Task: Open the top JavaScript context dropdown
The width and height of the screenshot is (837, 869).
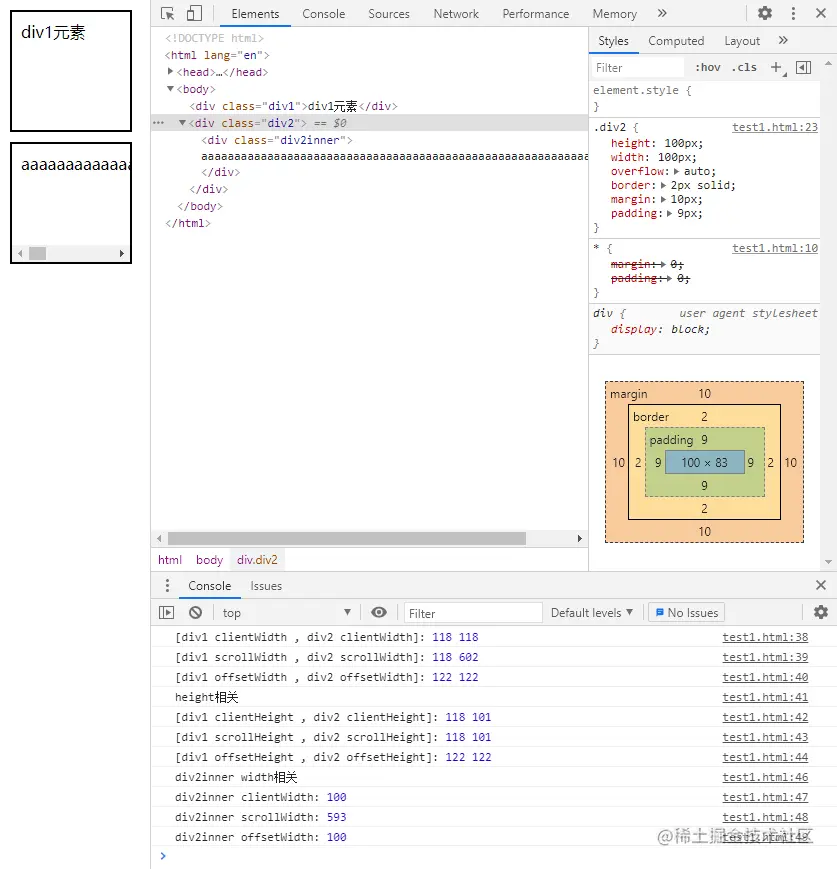Action: (x=287, y=613)
